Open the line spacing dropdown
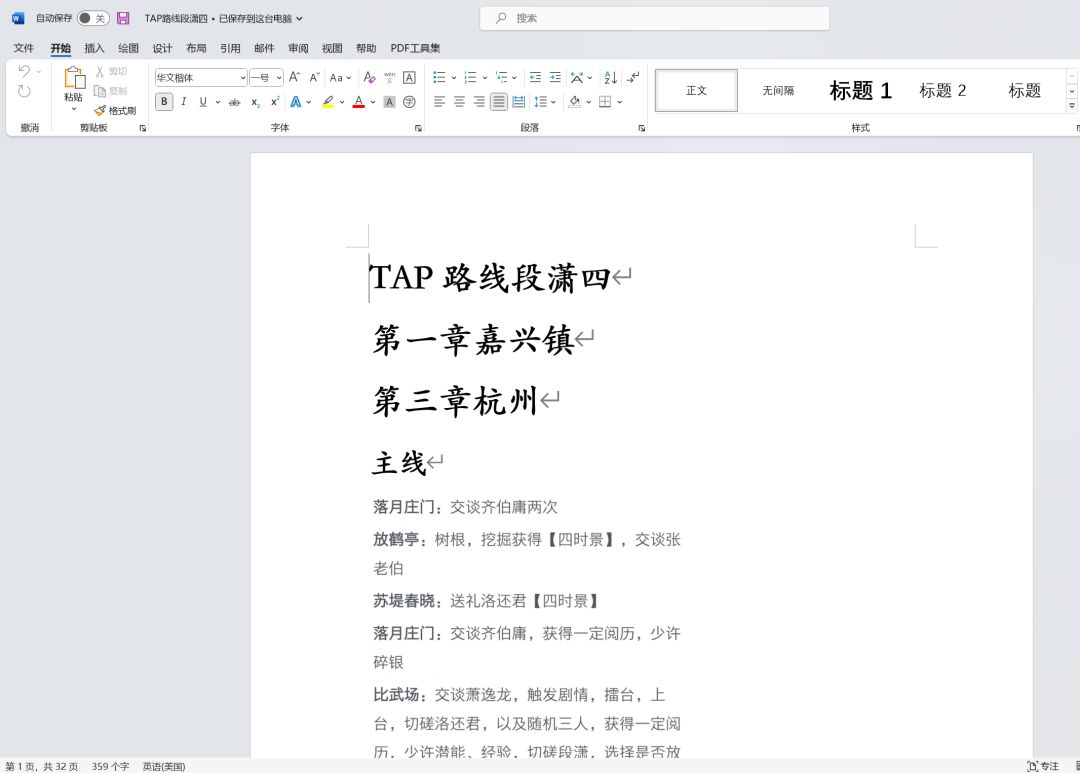The height and width of the screenshot is (773, 1080). click(x=548, y=101)
